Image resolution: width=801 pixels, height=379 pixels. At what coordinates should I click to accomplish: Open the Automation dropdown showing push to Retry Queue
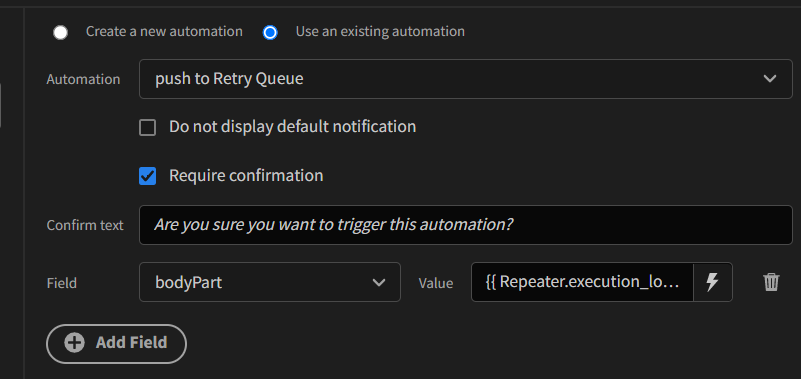click(465, 79)
